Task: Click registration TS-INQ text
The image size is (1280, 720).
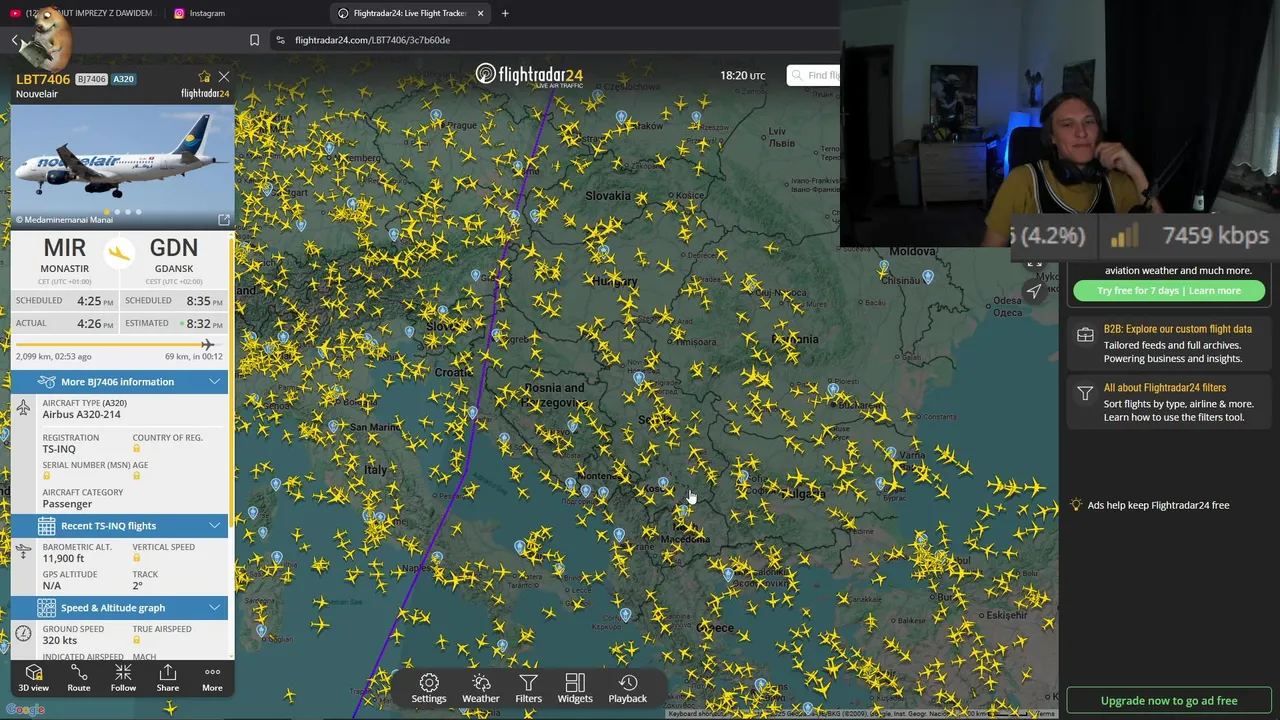Action: [x=59, y=449]
